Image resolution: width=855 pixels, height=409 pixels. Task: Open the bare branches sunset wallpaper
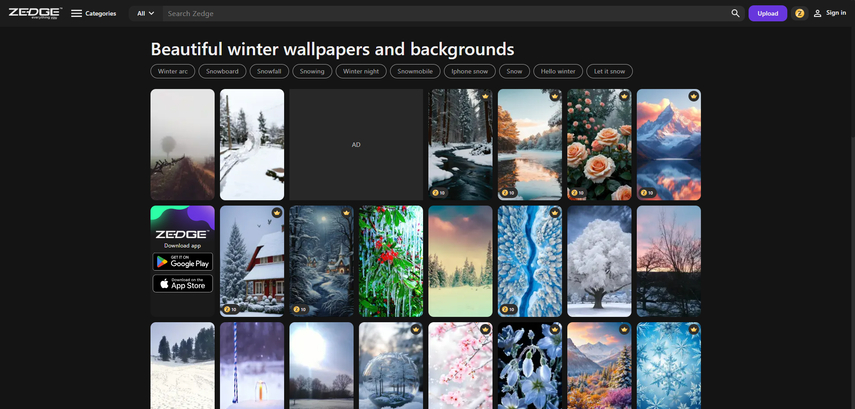tap(669, 261)
